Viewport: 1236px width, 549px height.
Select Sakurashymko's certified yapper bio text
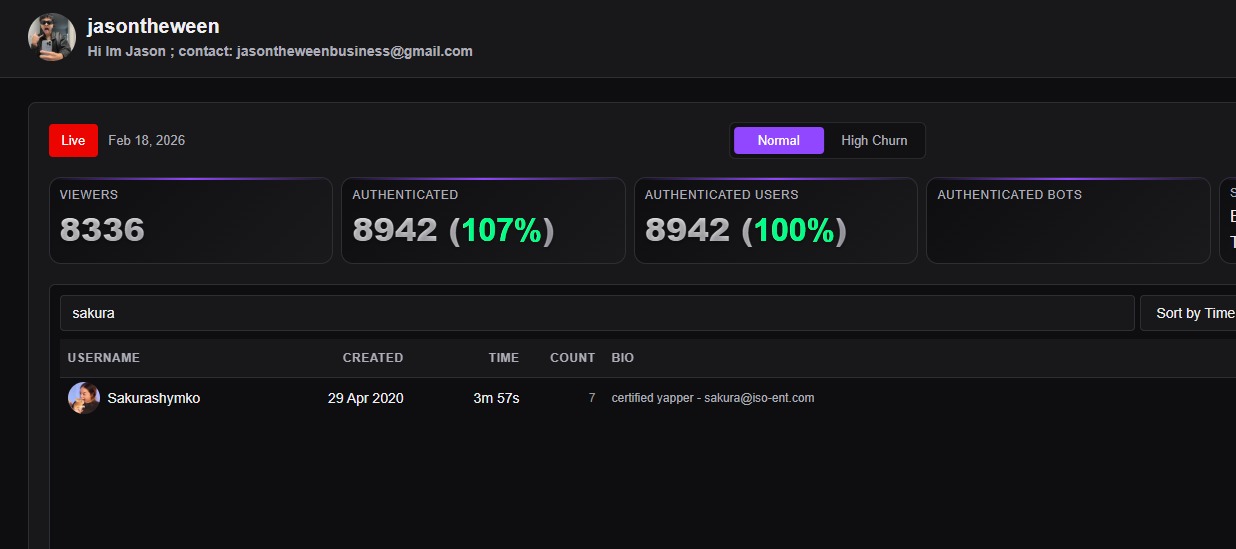point(713,398)
